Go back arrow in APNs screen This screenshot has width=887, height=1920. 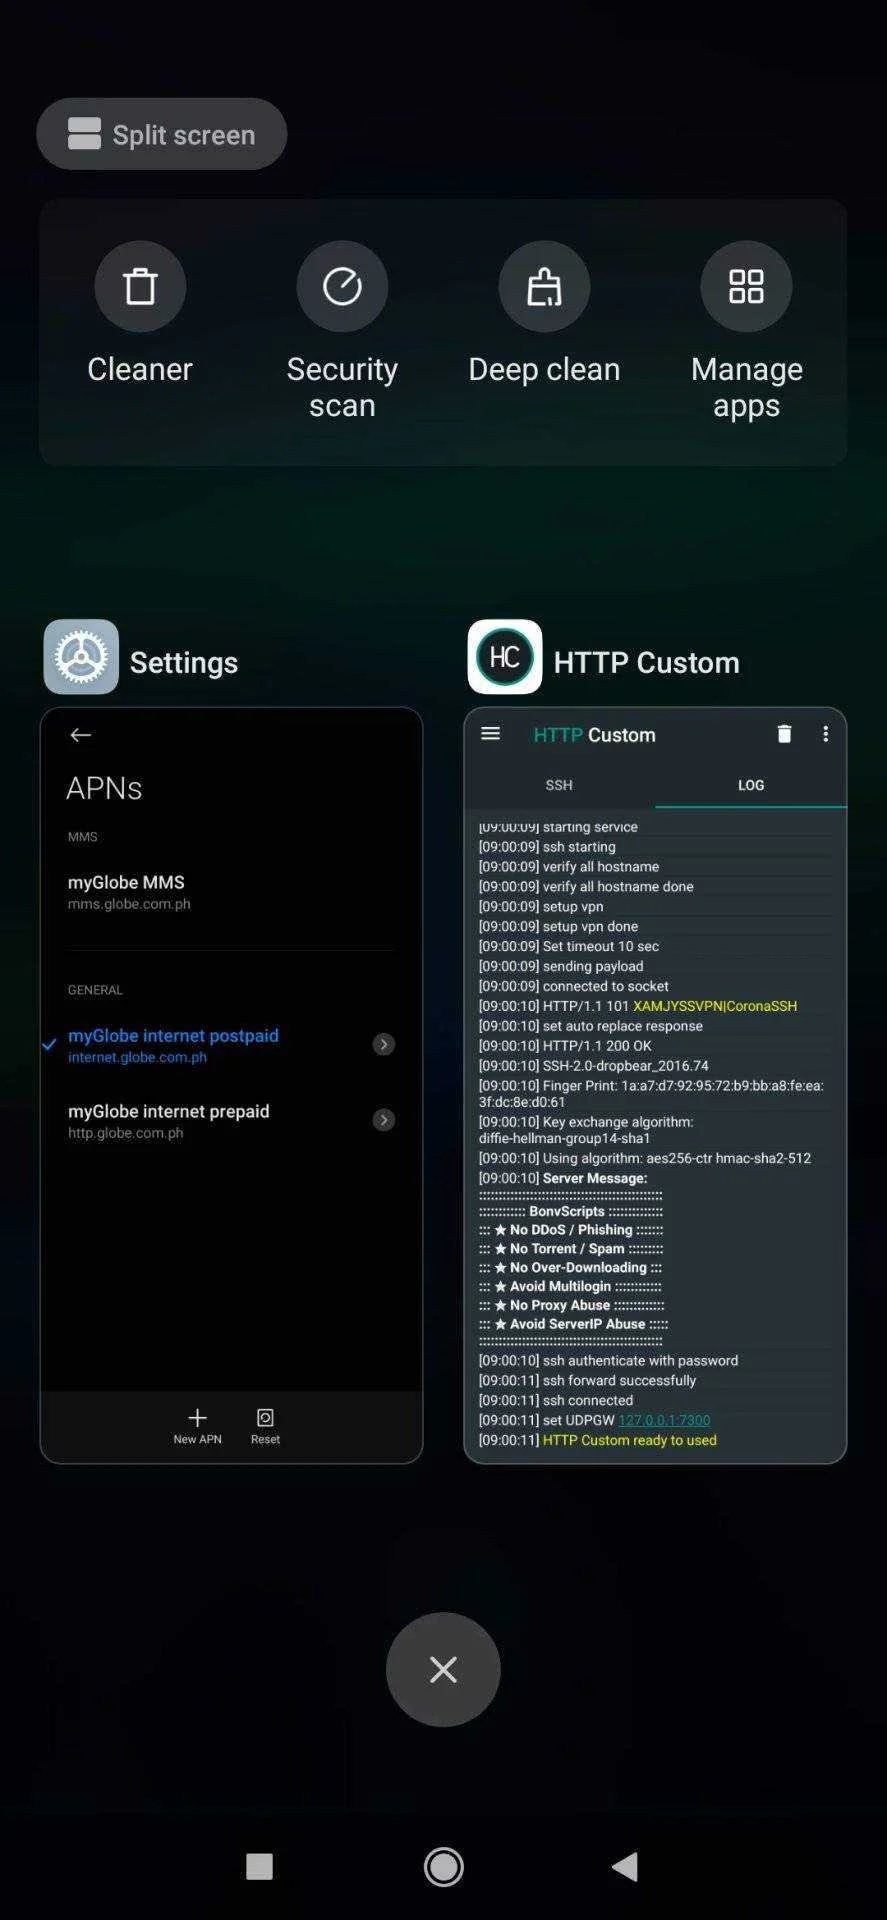81,735
